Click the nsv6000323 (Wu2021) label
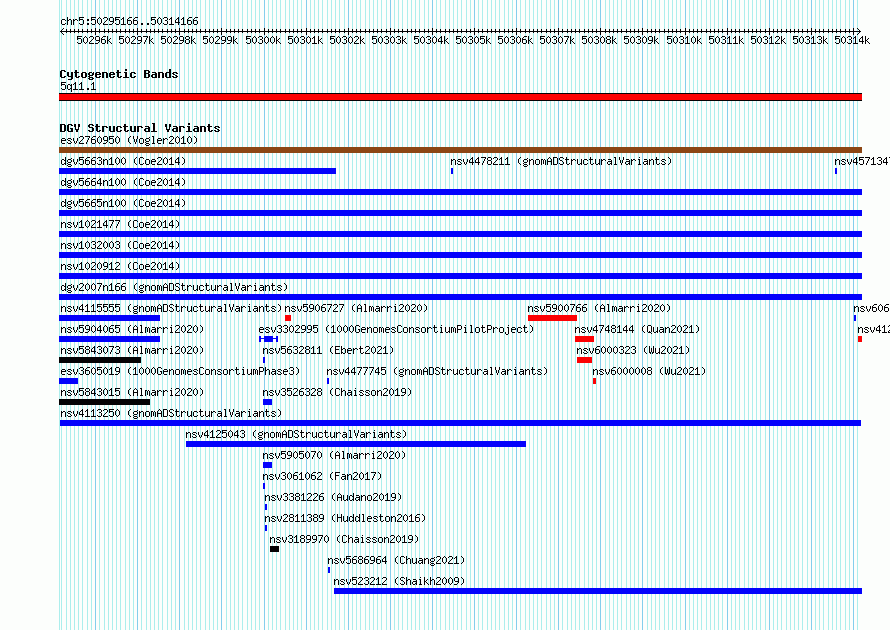Image resolution: width=890 pixels, height=630 pixels. click(x=633, y=350)
